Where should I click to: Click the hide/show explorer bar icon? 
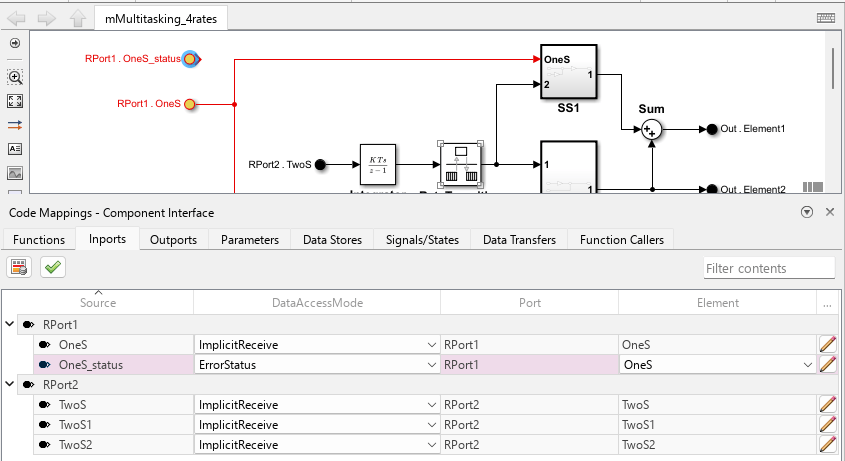point(15,43)
